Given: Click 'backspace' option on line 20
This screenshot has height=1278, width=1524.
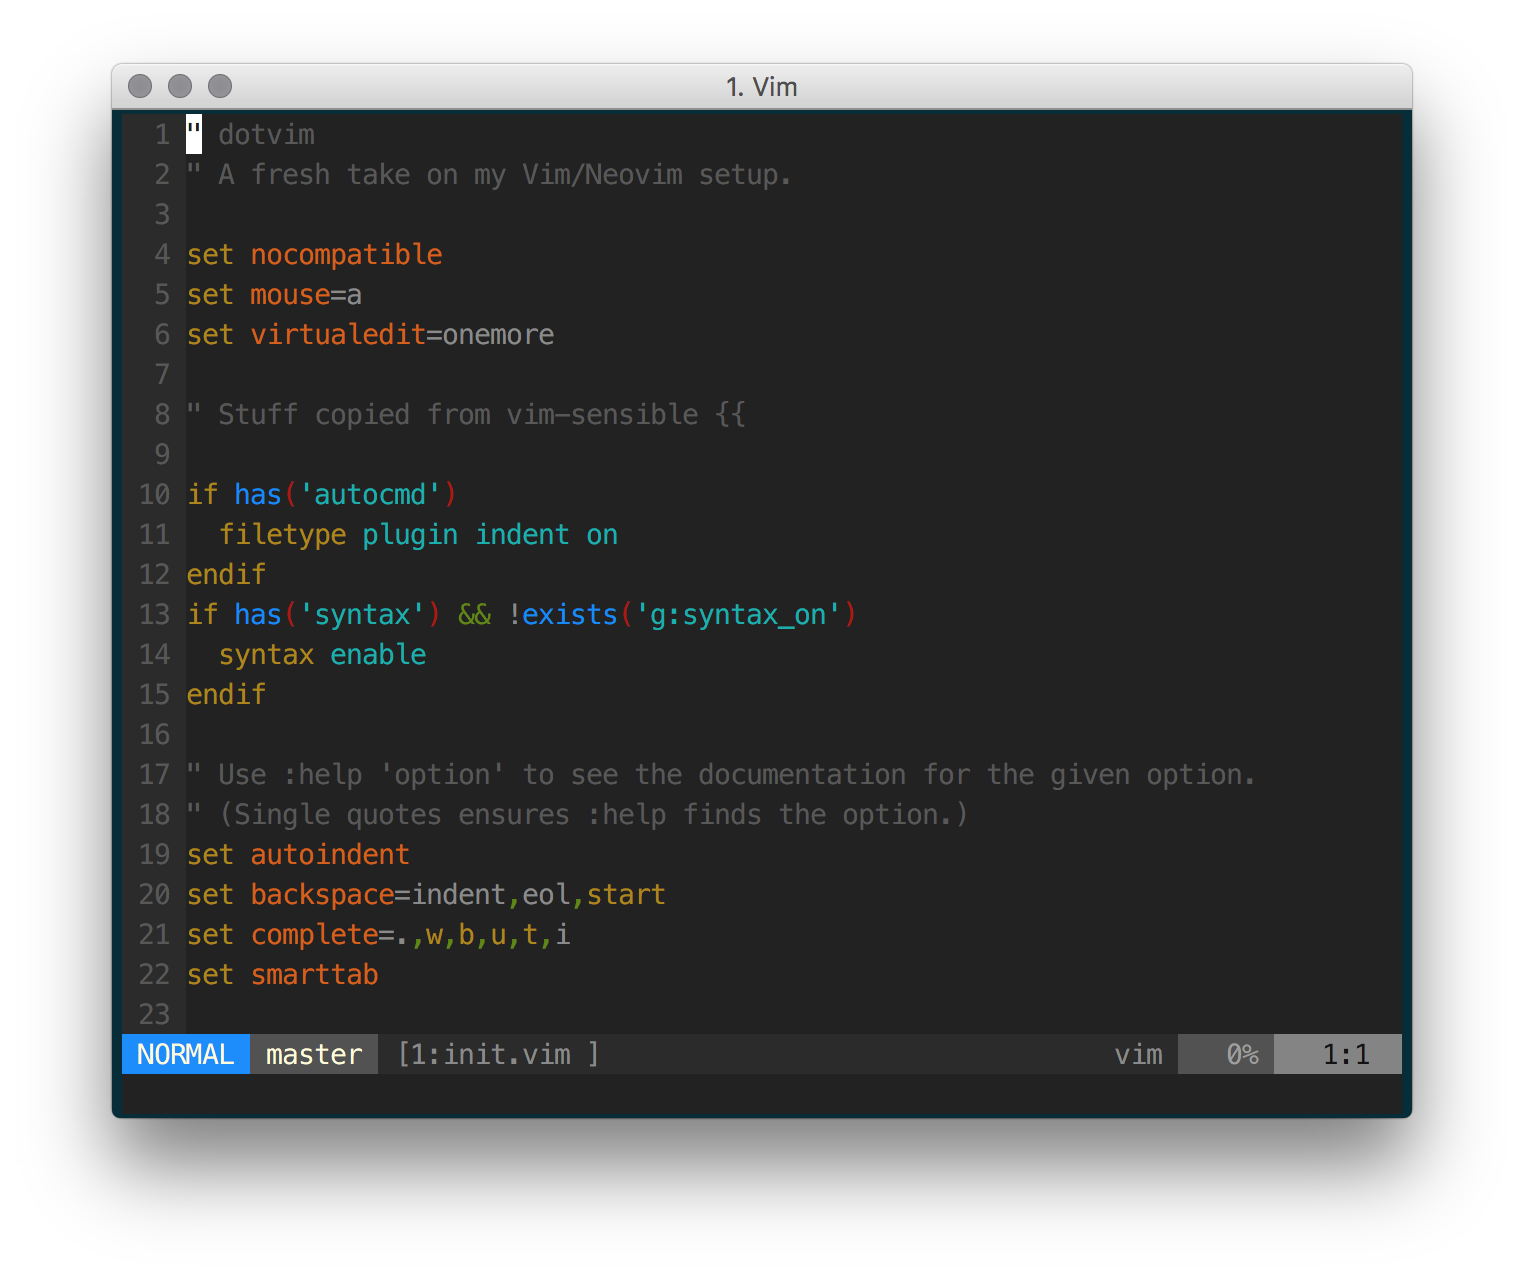Looking at the screenshot, I should click(322, 894).
